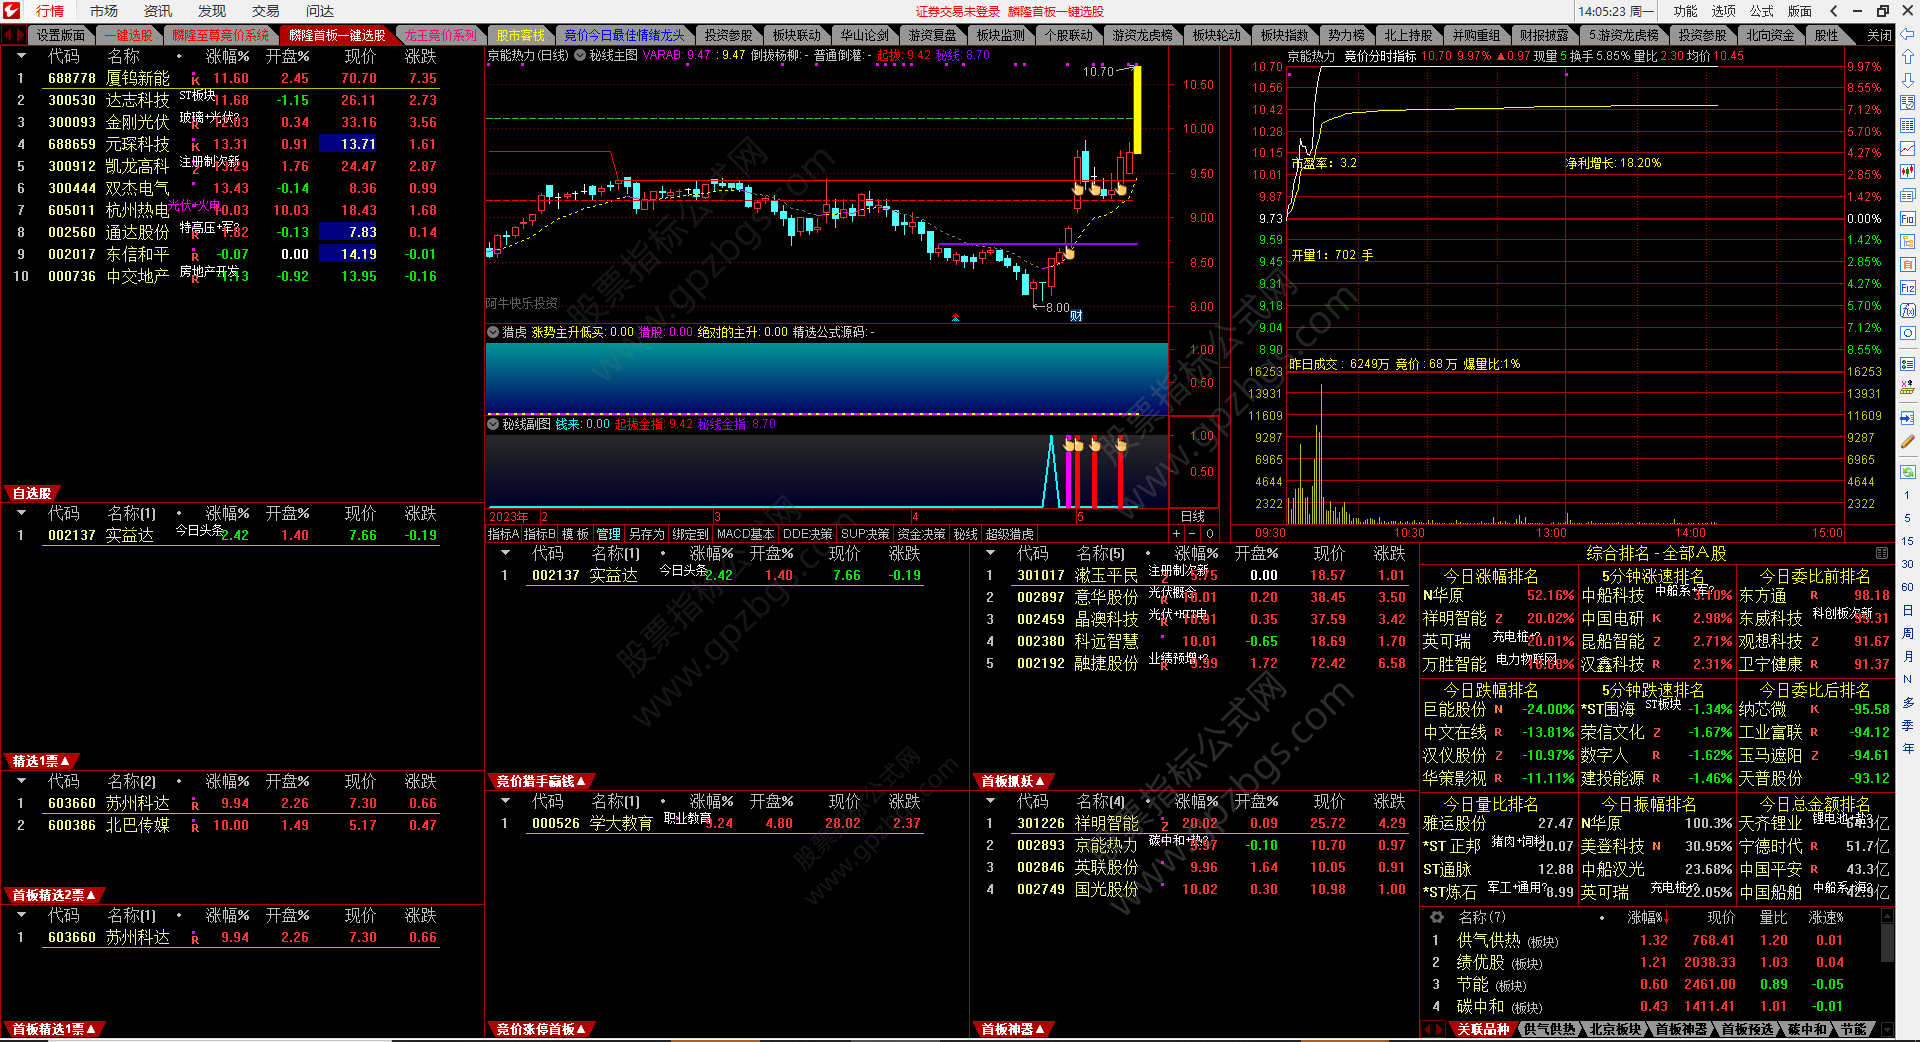Click the 另存为 button below chart
This screenshot has width=1920, height=1042.
pos(646,534)
